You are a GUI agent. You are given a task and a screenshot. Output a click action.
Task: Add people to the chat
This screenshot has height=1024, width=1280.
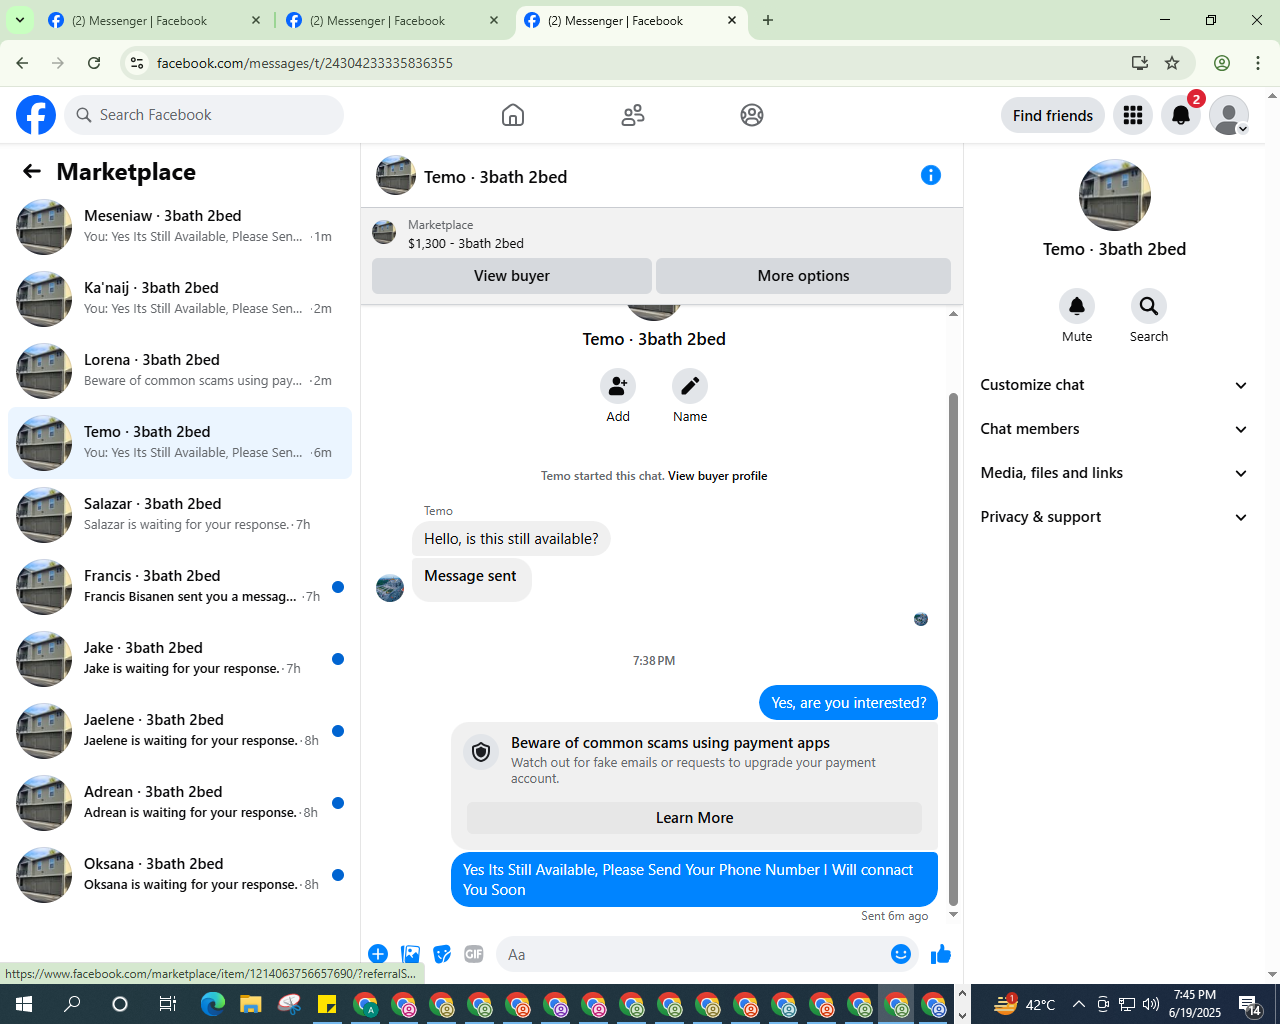(618, 386)
